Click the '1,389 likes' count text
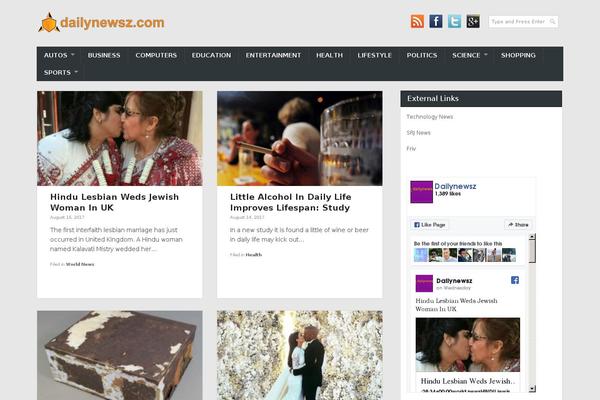This screenshot has height=400, width=600. 448,194
